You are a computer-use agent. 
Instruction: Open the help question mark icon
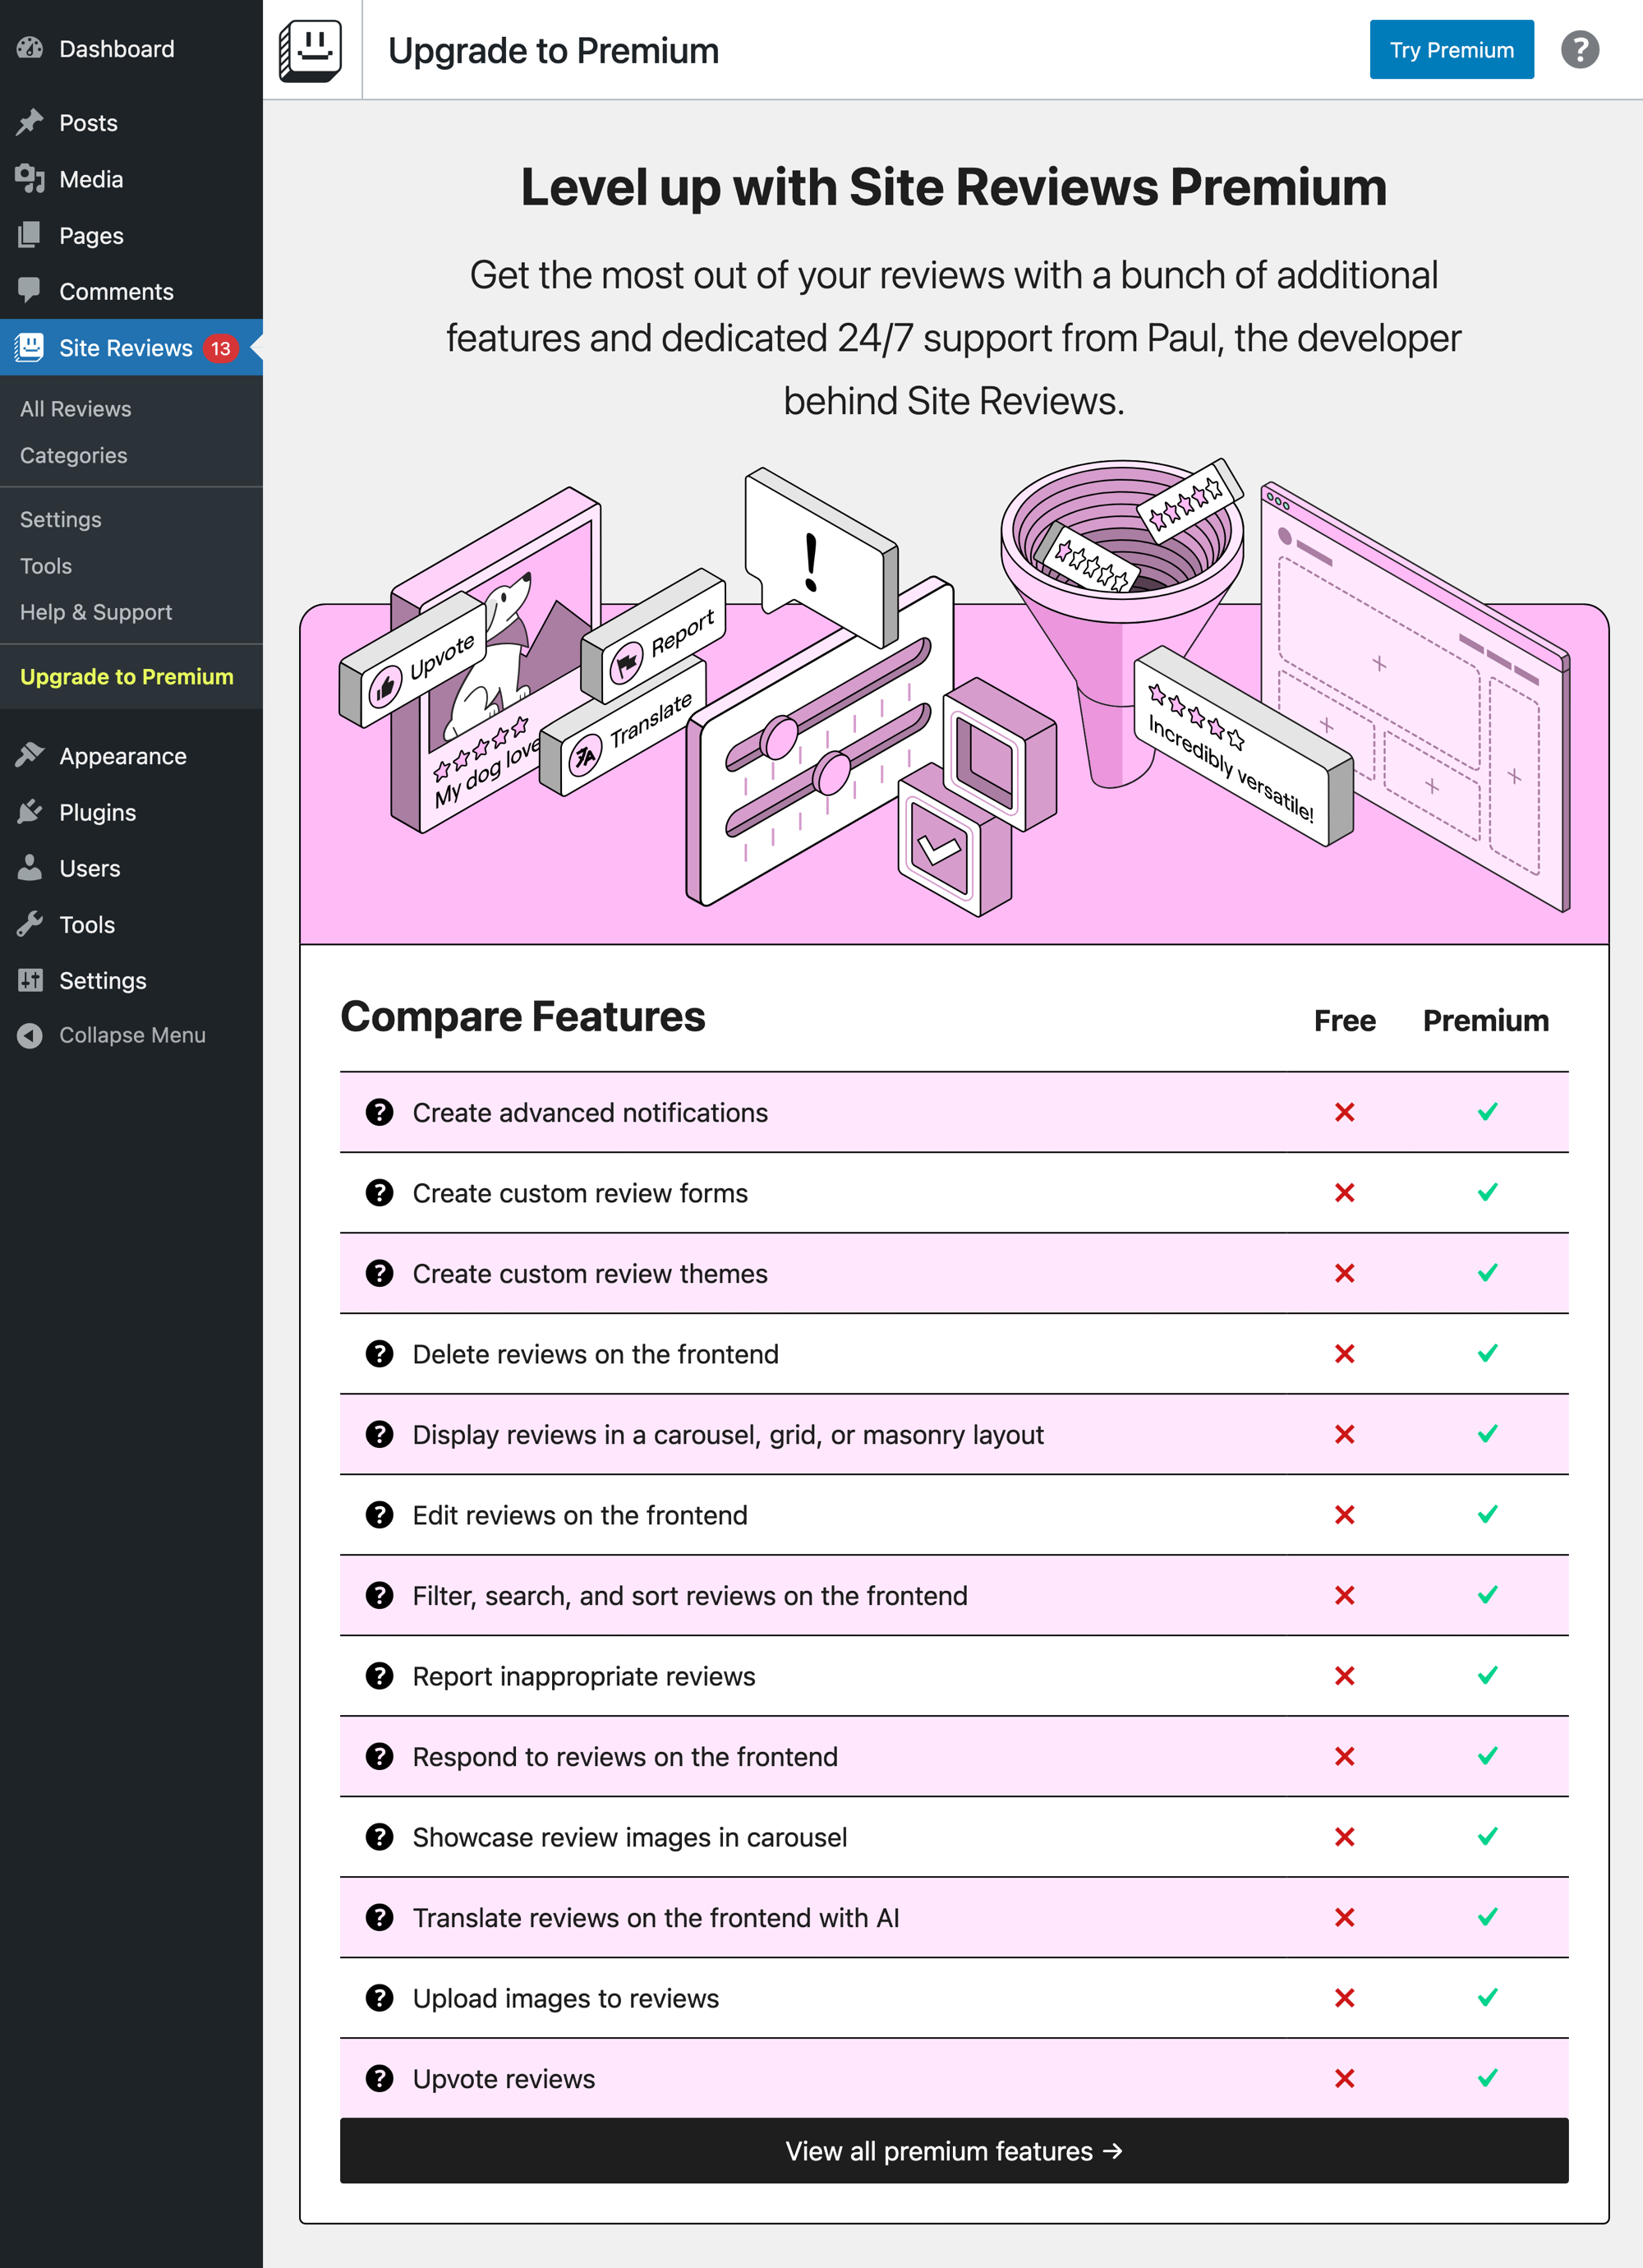point(1579,50)
